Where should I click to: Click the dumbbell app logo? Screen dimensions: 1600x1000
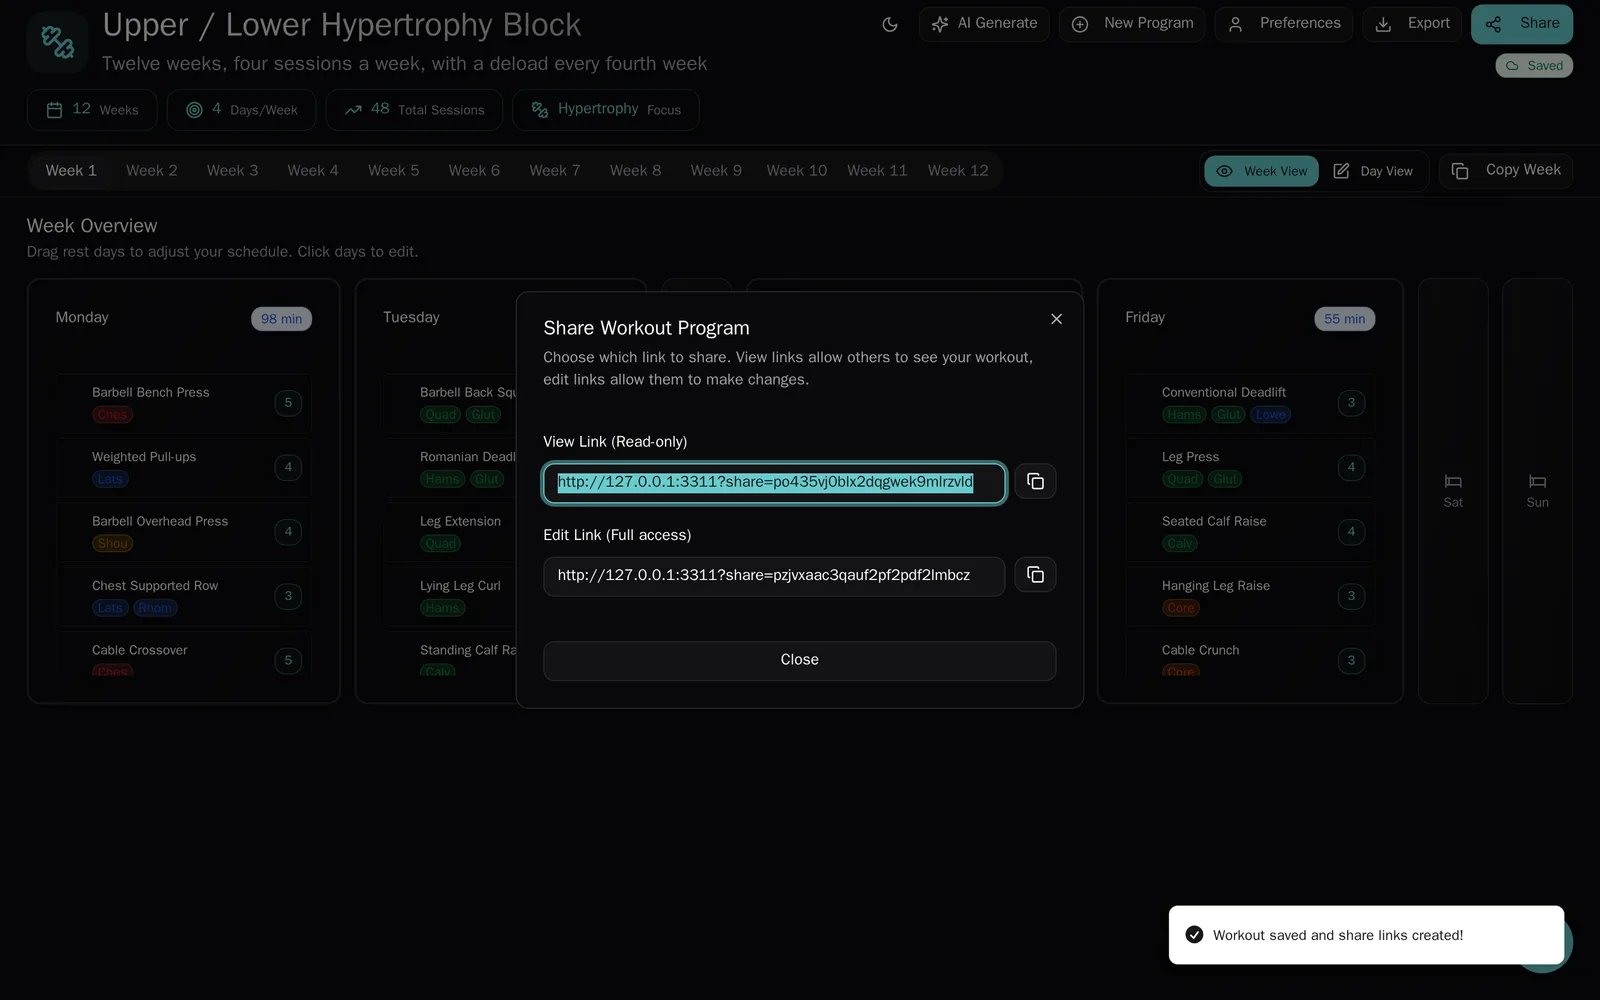click(57, 42)
